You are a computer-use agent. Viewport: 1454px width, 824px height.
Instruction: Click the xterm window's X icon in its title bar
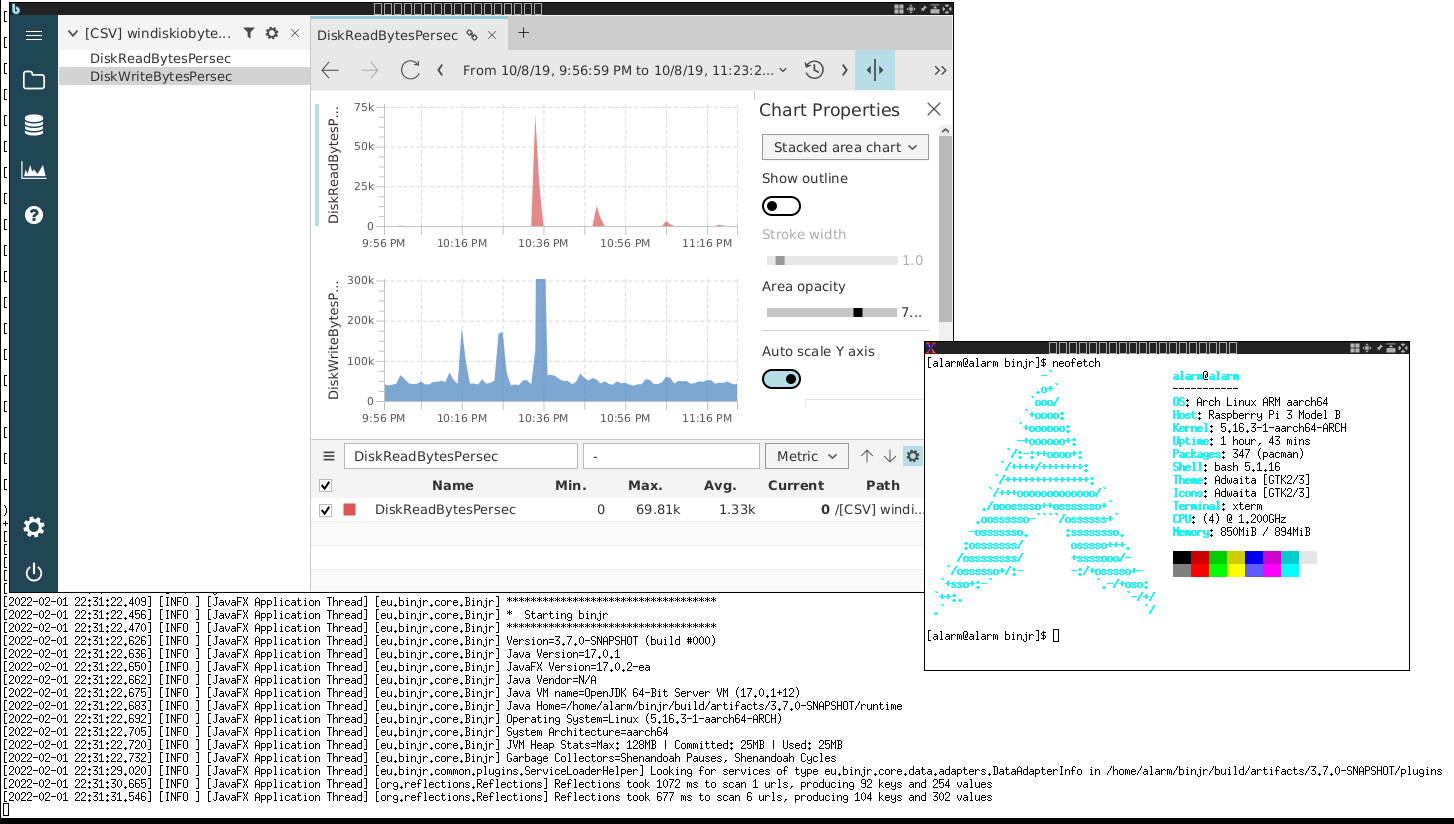point(931,348)
